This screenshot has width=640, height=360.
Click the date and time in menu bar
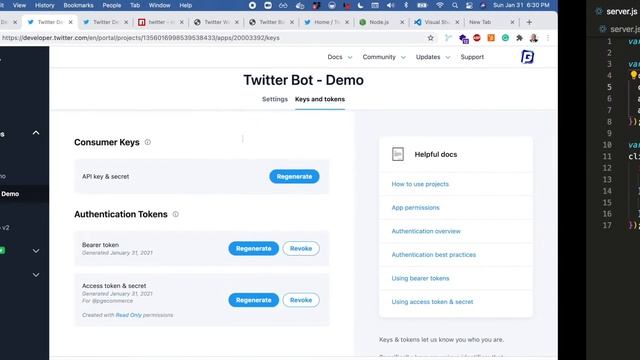(x=521, y=5)
